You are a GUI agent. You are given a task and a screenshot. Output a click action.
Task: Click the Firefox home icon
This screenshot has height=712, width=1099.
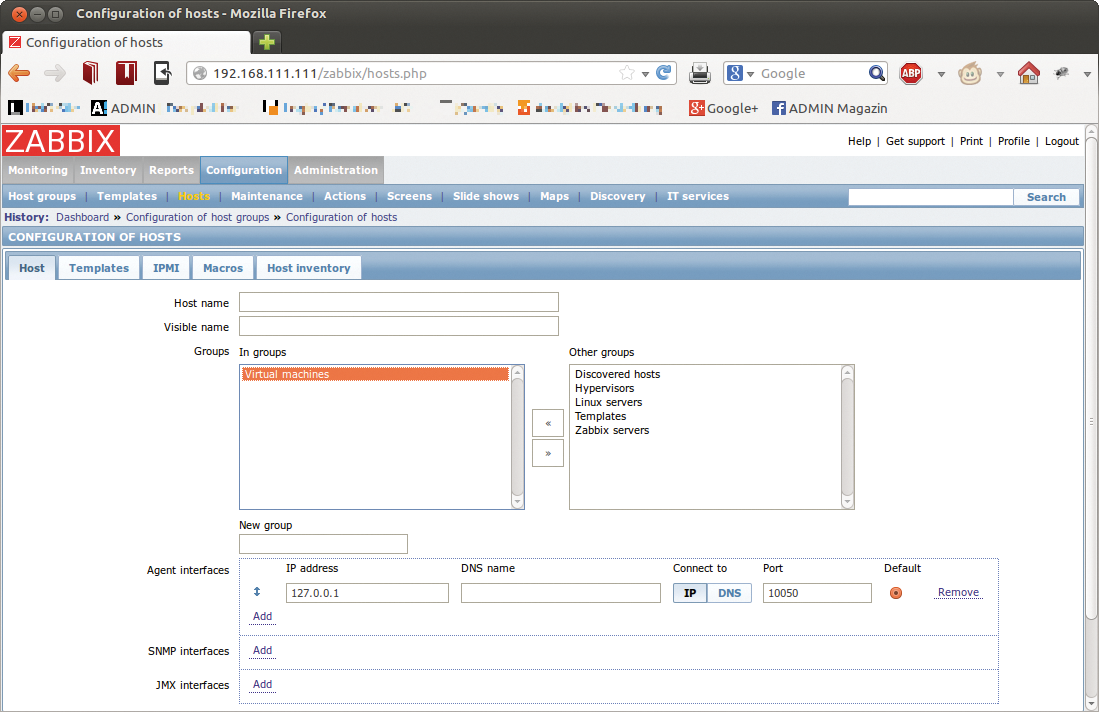1028,73
